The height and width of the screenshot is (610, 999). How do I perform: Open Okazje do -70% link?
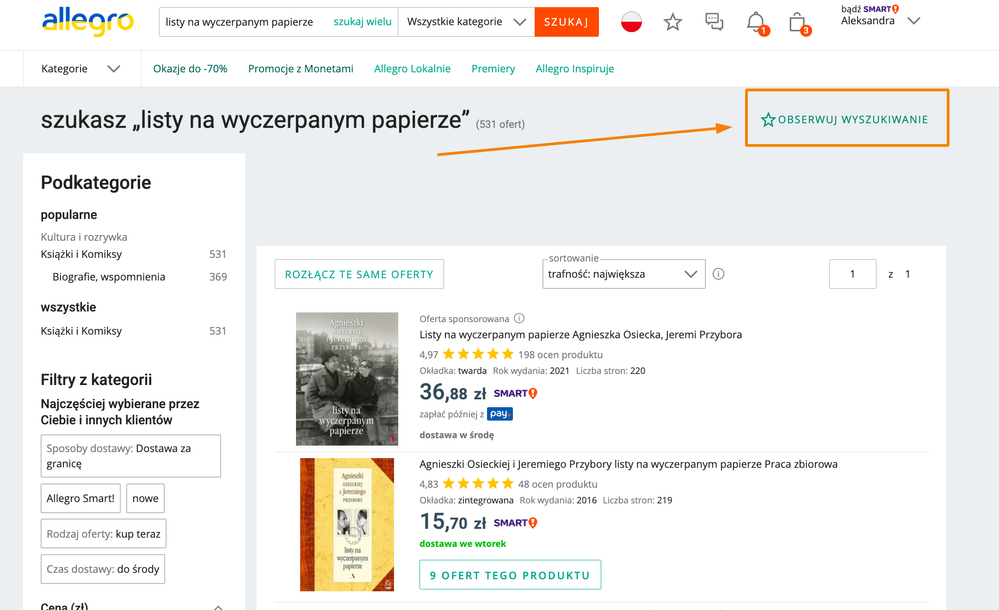[x=190, y=69]
